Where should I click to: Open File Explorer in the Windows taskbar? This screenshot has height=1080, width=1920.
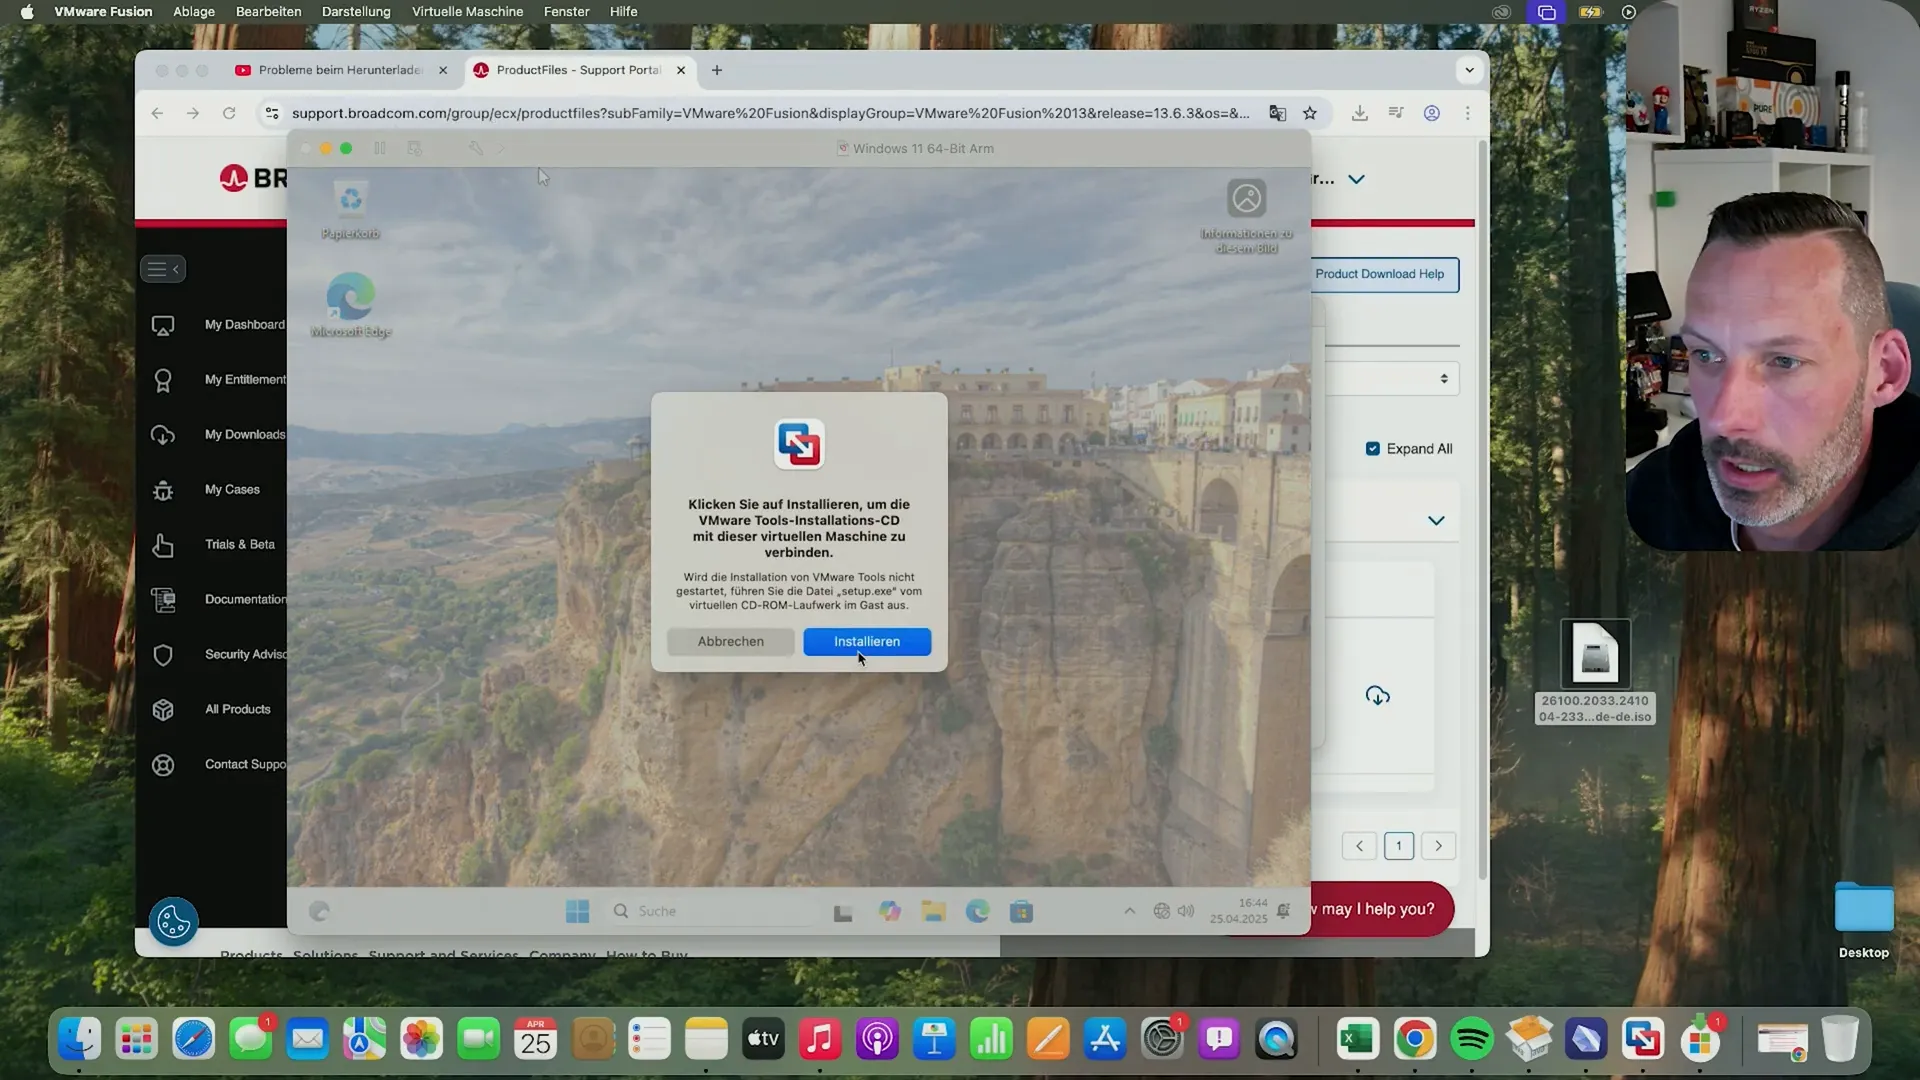tap(934, 911)
